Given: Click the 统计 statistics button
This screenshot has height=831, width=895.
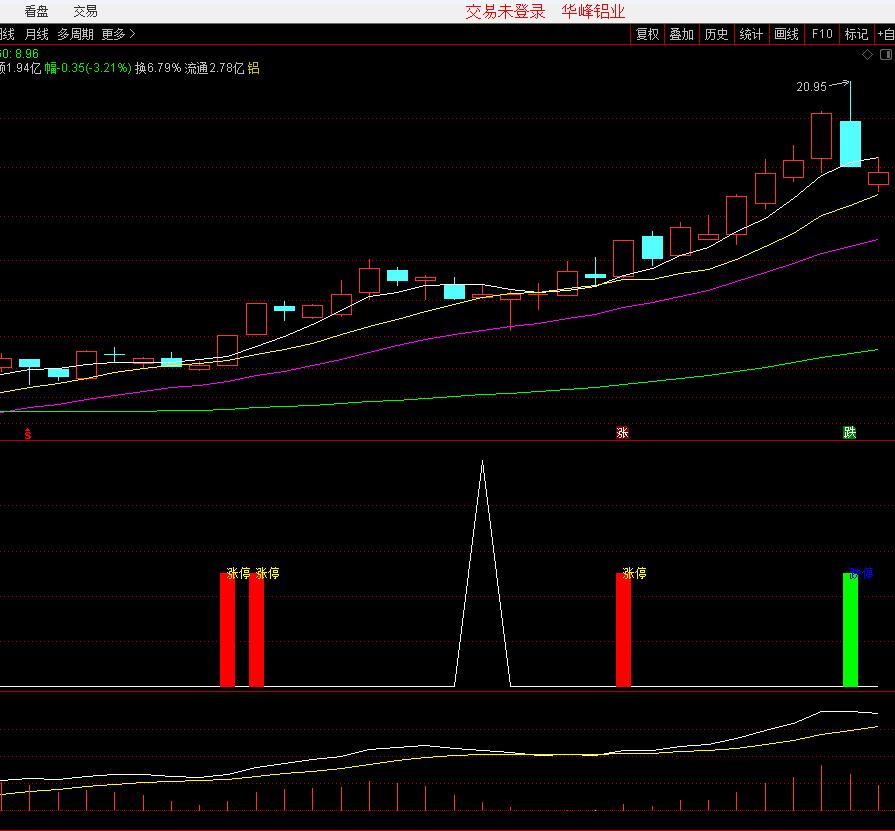Looking at the screenshot, I should click(x=751, y=34).
